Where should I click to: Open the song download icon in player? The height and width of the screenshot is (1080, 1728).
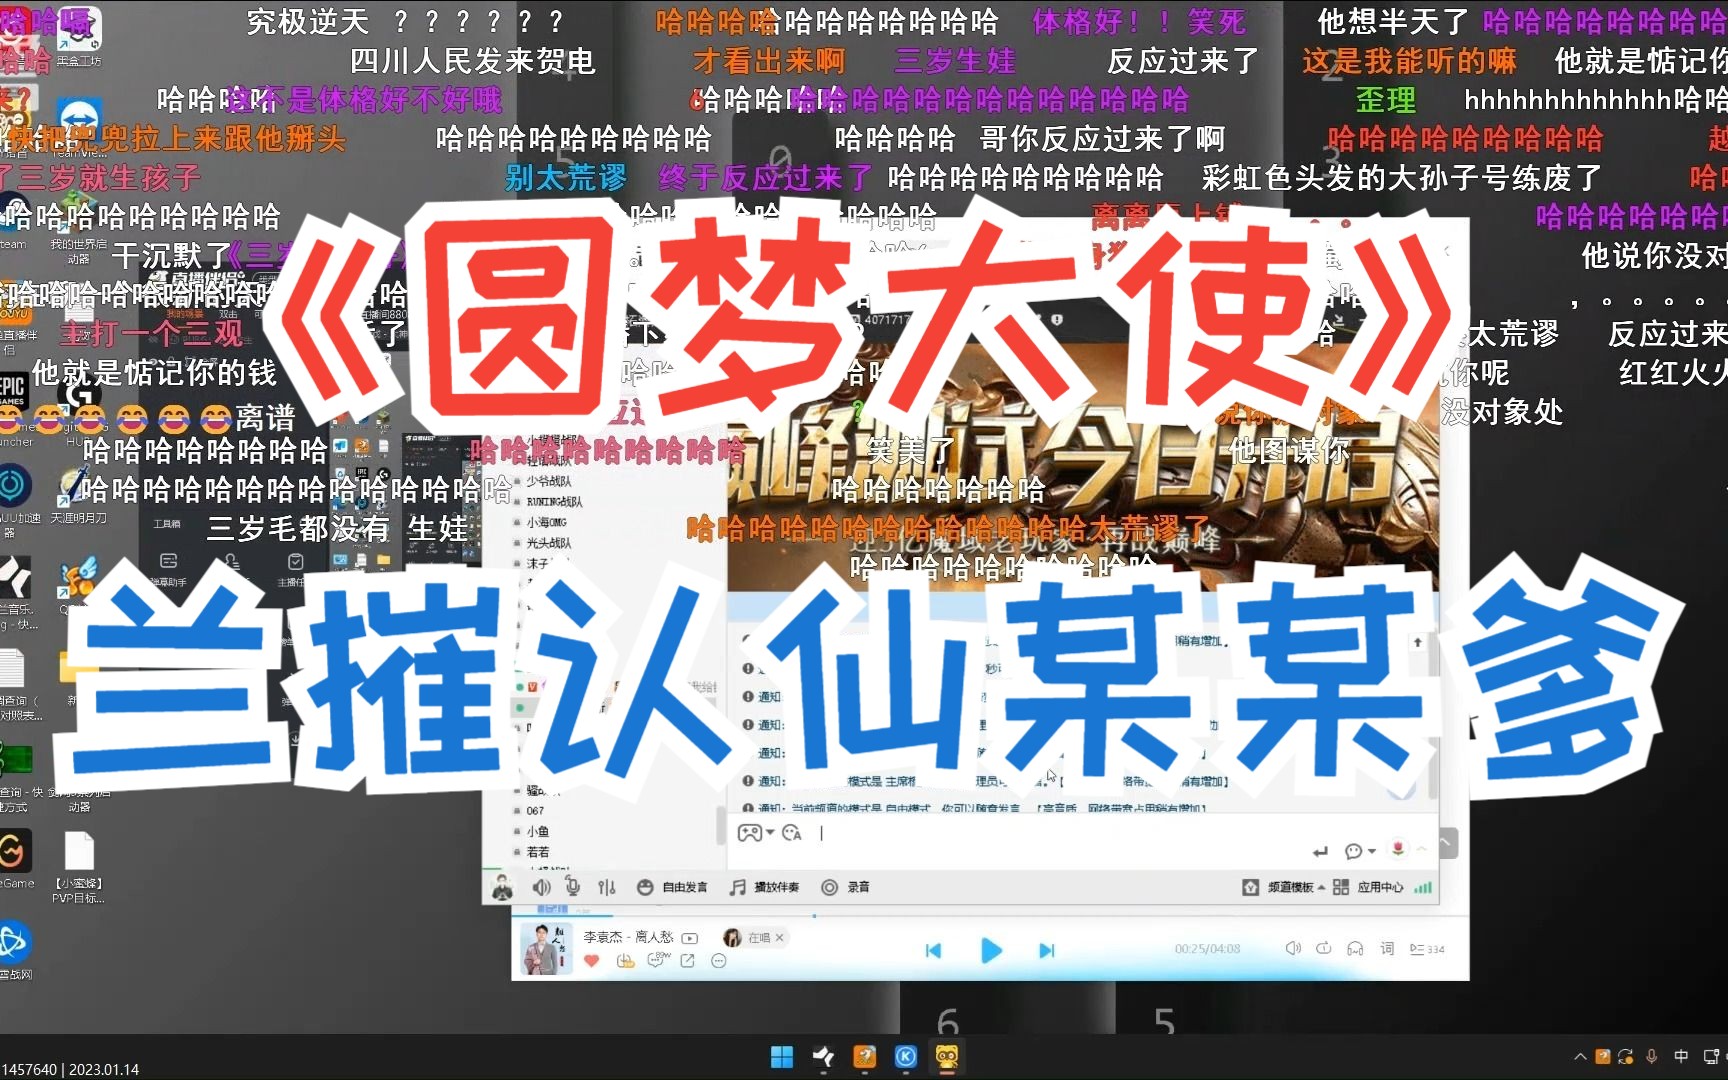[x=625, y=961]
